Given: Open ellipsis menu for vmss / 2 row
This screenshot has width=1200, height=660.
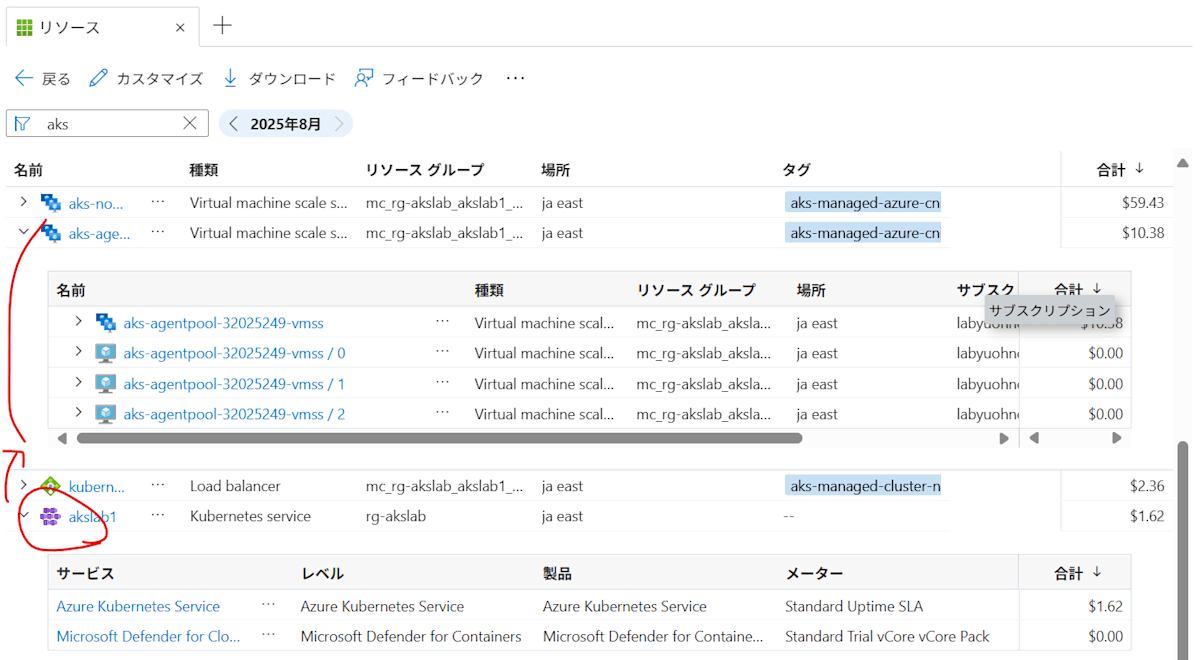Looking at the screenshot, I should click(x=443, y=413).
